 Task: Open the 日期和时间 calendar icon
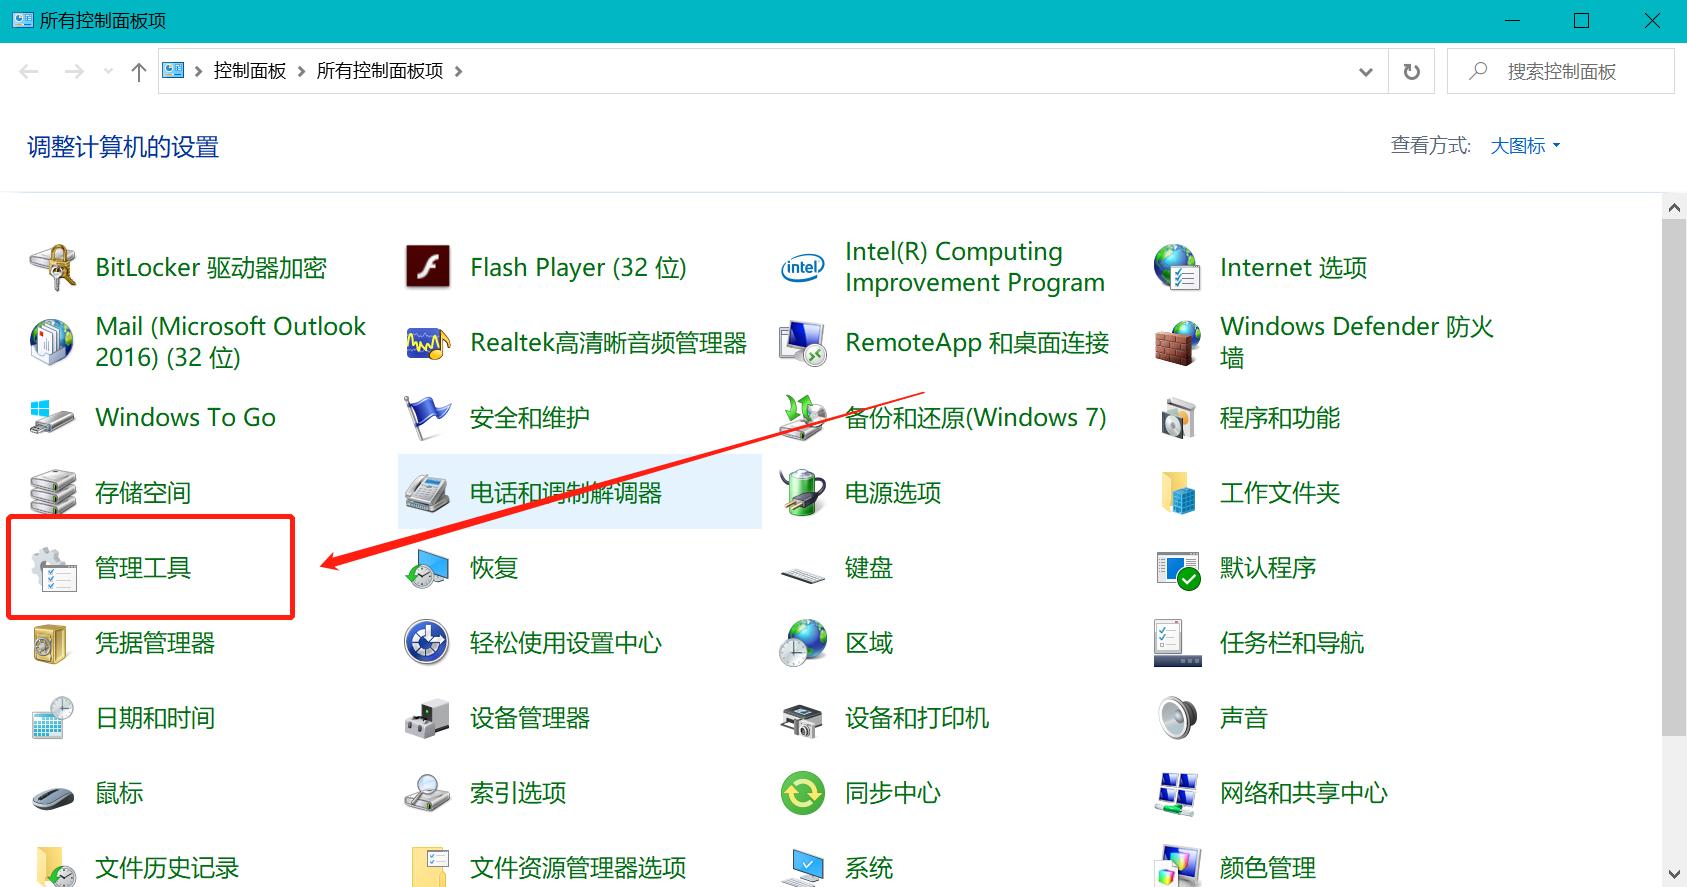pyautogui.click(x=53, y=718)
